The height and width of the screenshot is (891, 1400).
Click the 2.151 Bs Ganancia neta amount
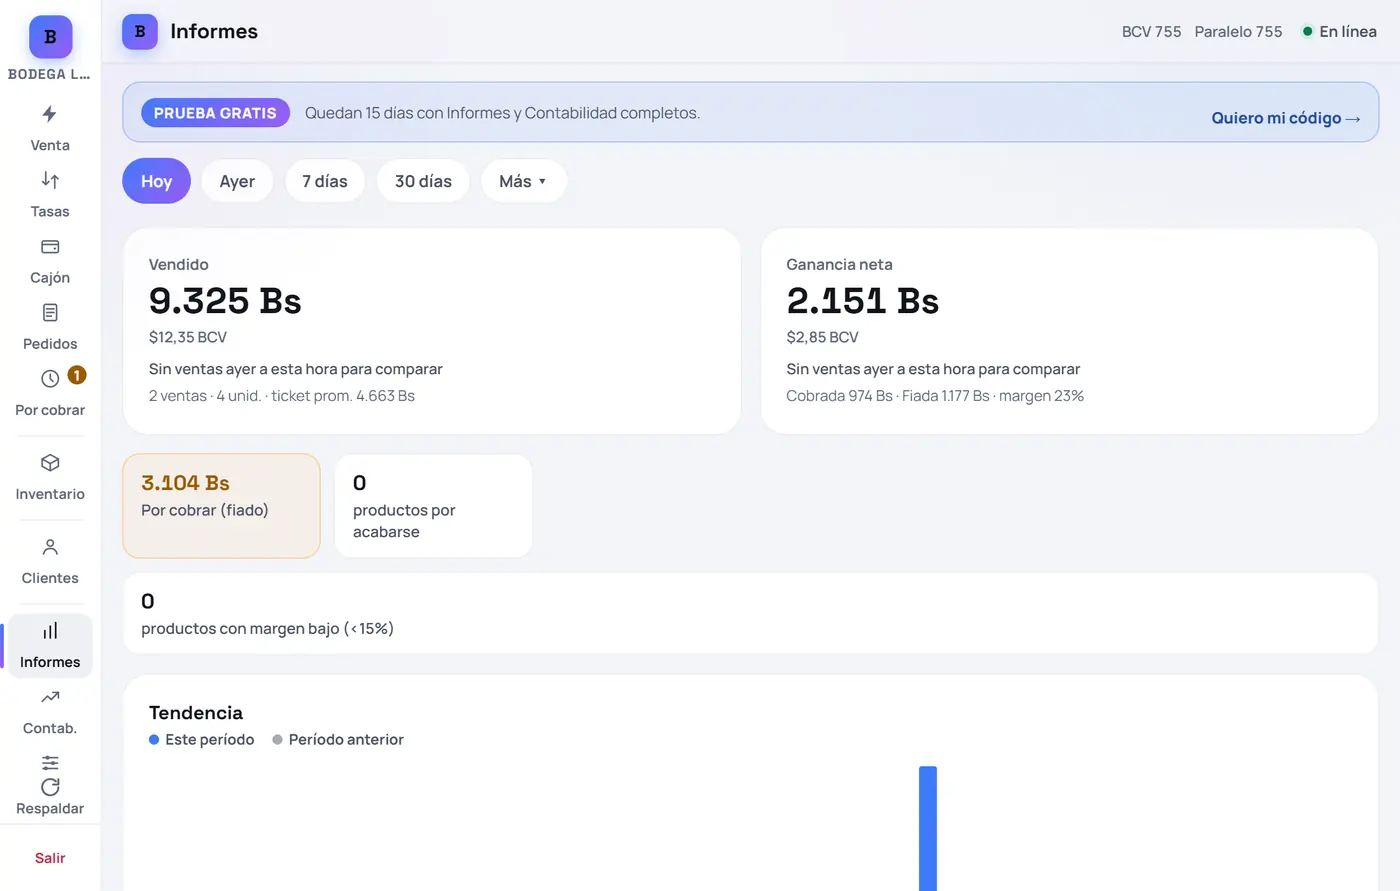point(863,301)
